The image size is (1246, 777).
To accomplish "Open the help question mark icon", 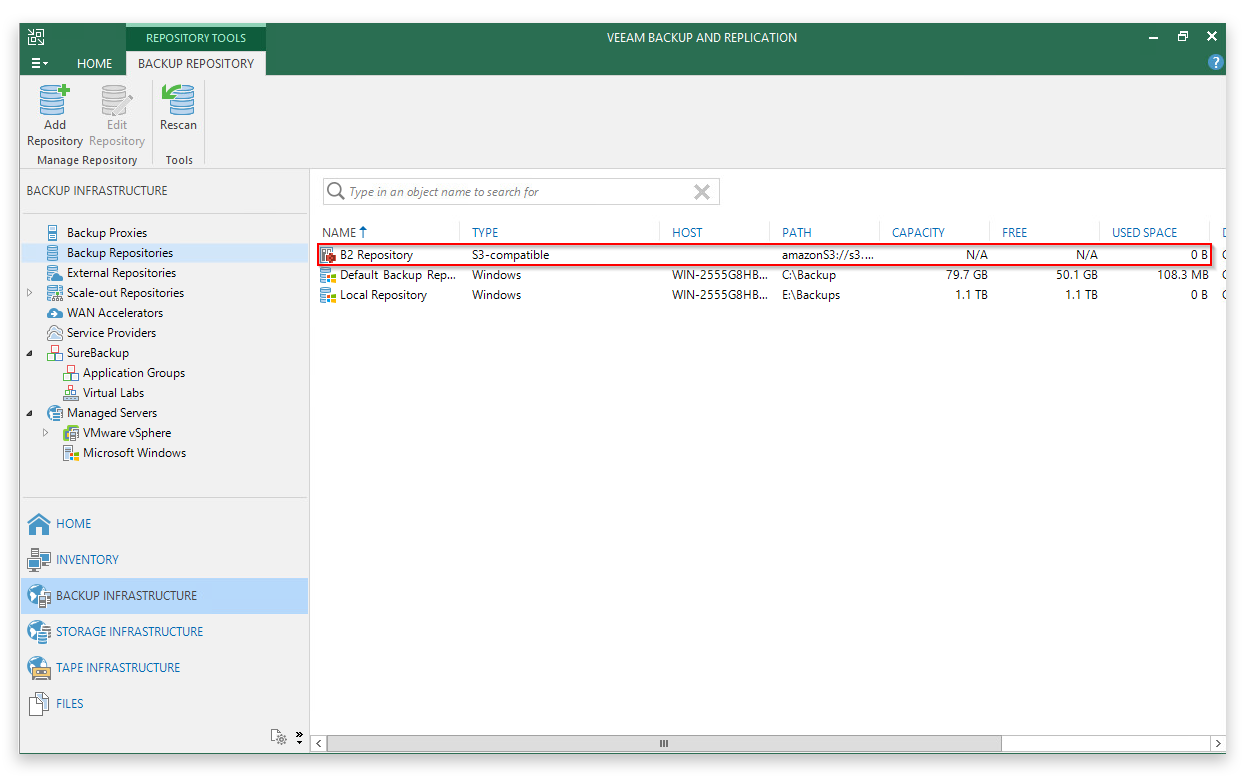I will coord(1215,62).
